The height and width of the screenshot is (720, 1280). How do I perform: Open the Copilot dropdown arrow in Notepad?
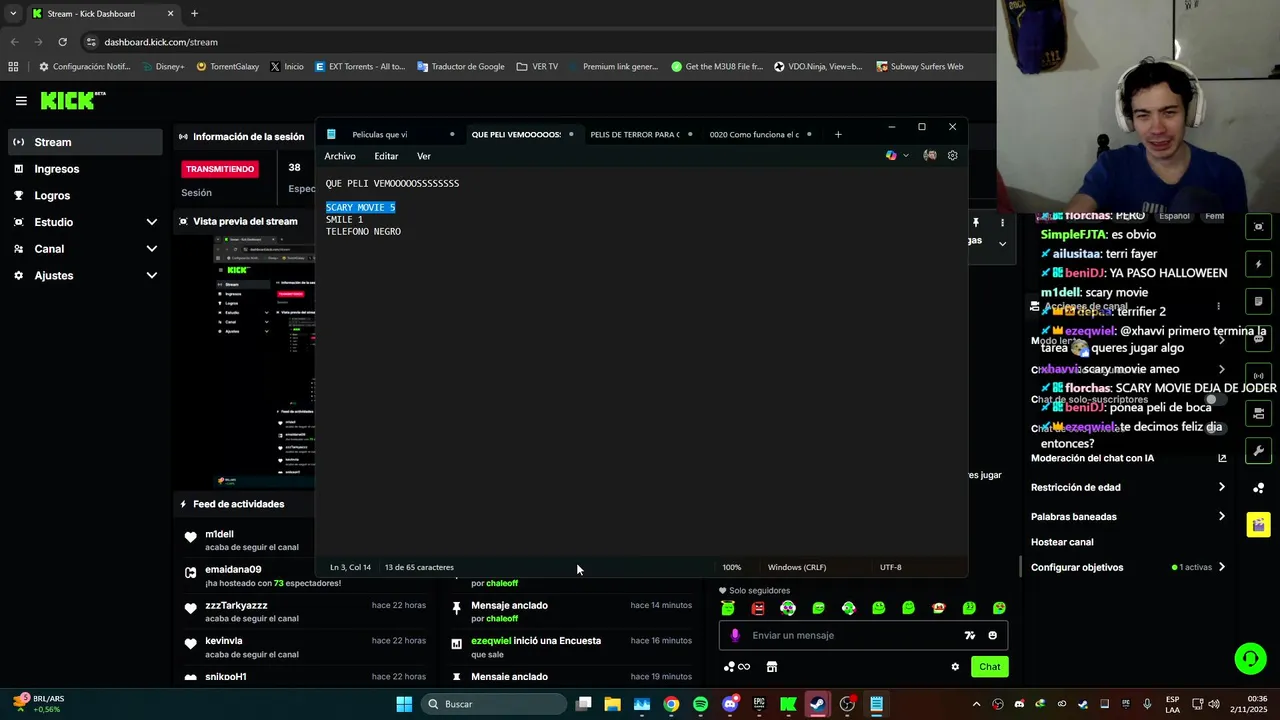[x=906, y=156]
